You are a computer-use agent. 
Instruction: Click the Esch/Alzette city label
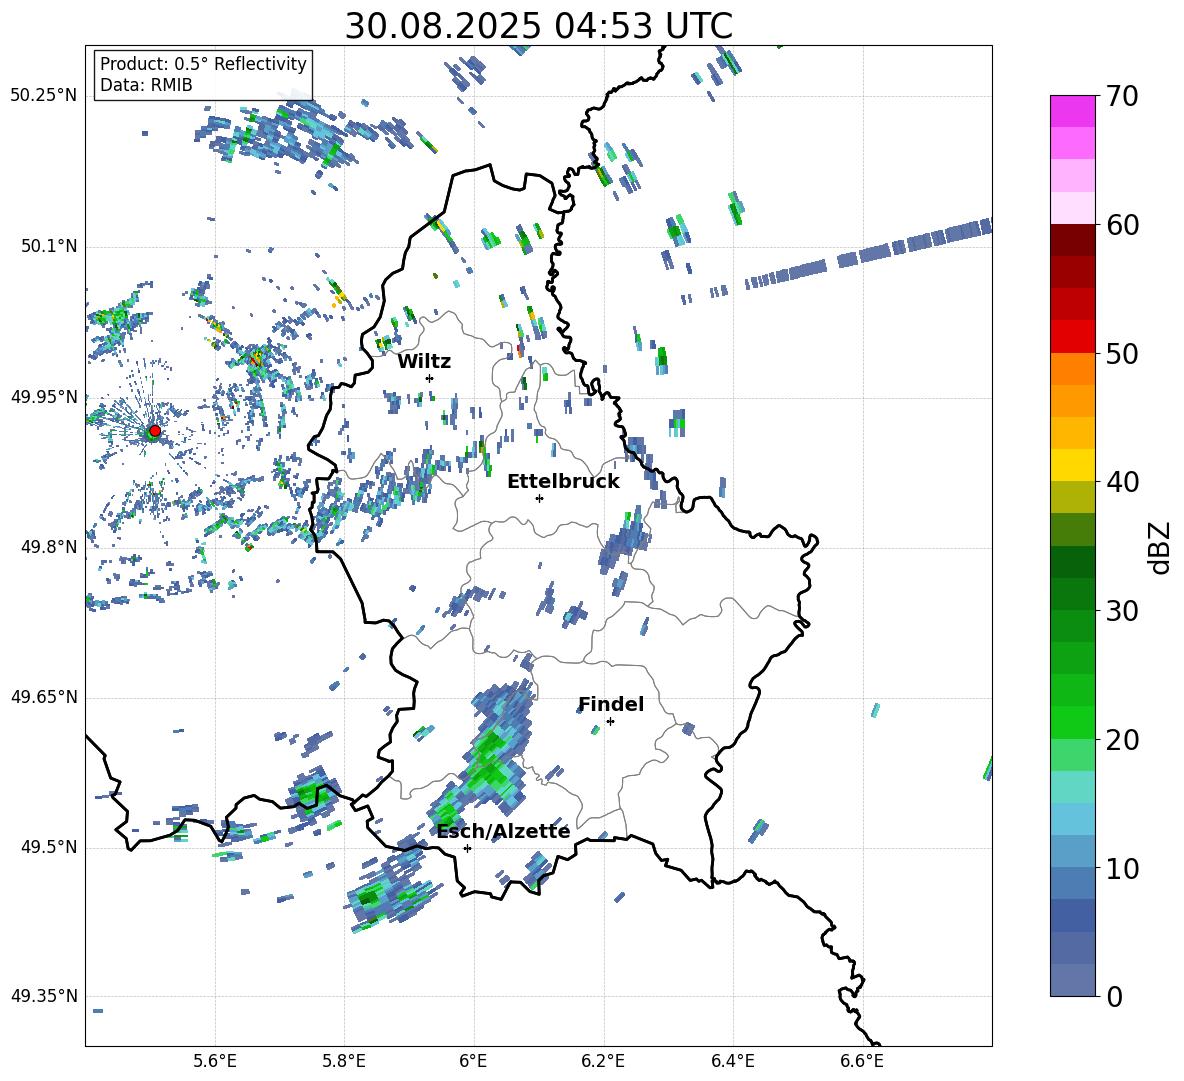(x=503, y=832)
